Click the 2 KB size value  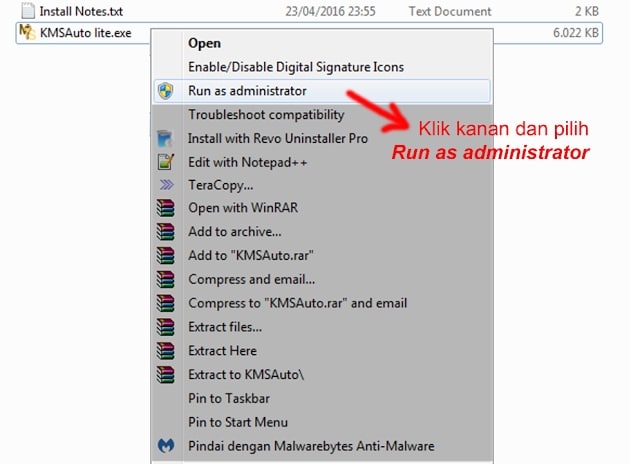(587, 11)
